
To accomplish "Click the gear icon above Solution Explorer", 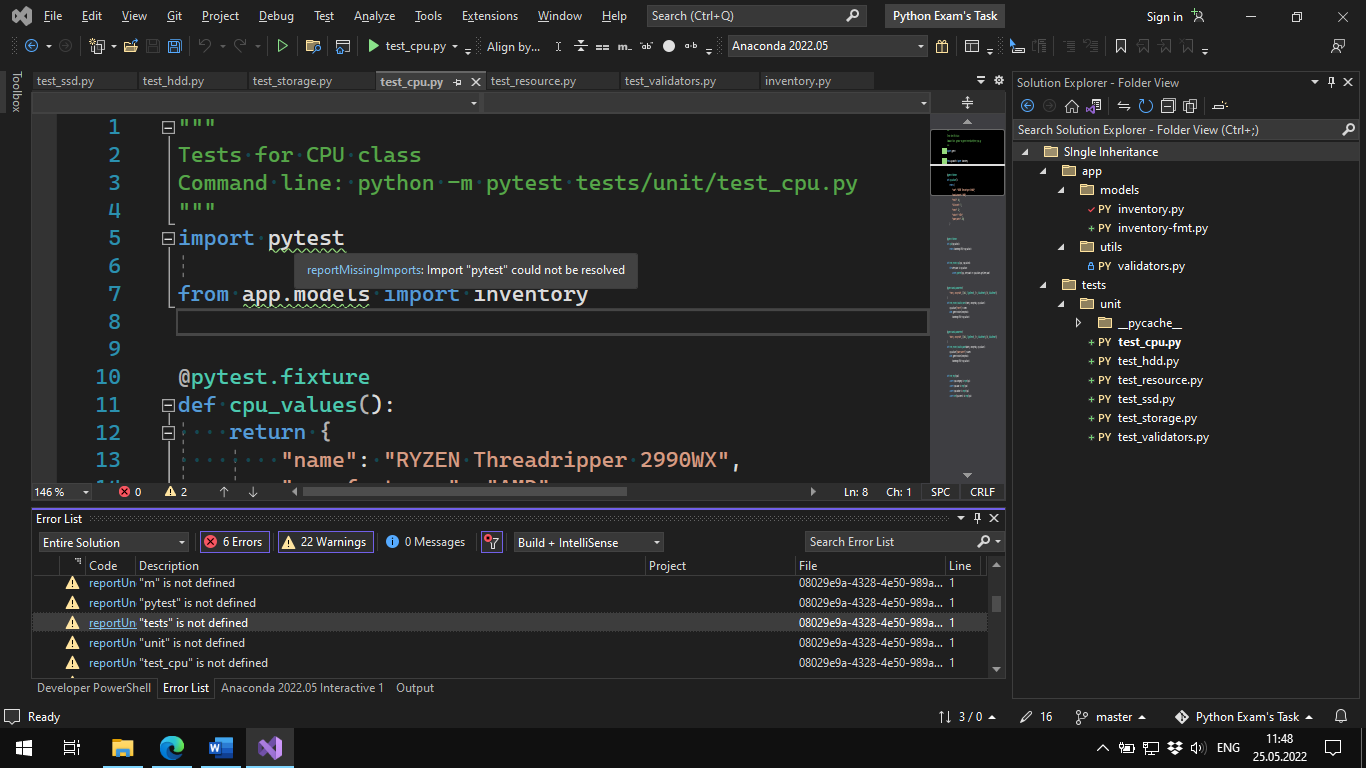I will pyautogui.click(x=998, y=82).
